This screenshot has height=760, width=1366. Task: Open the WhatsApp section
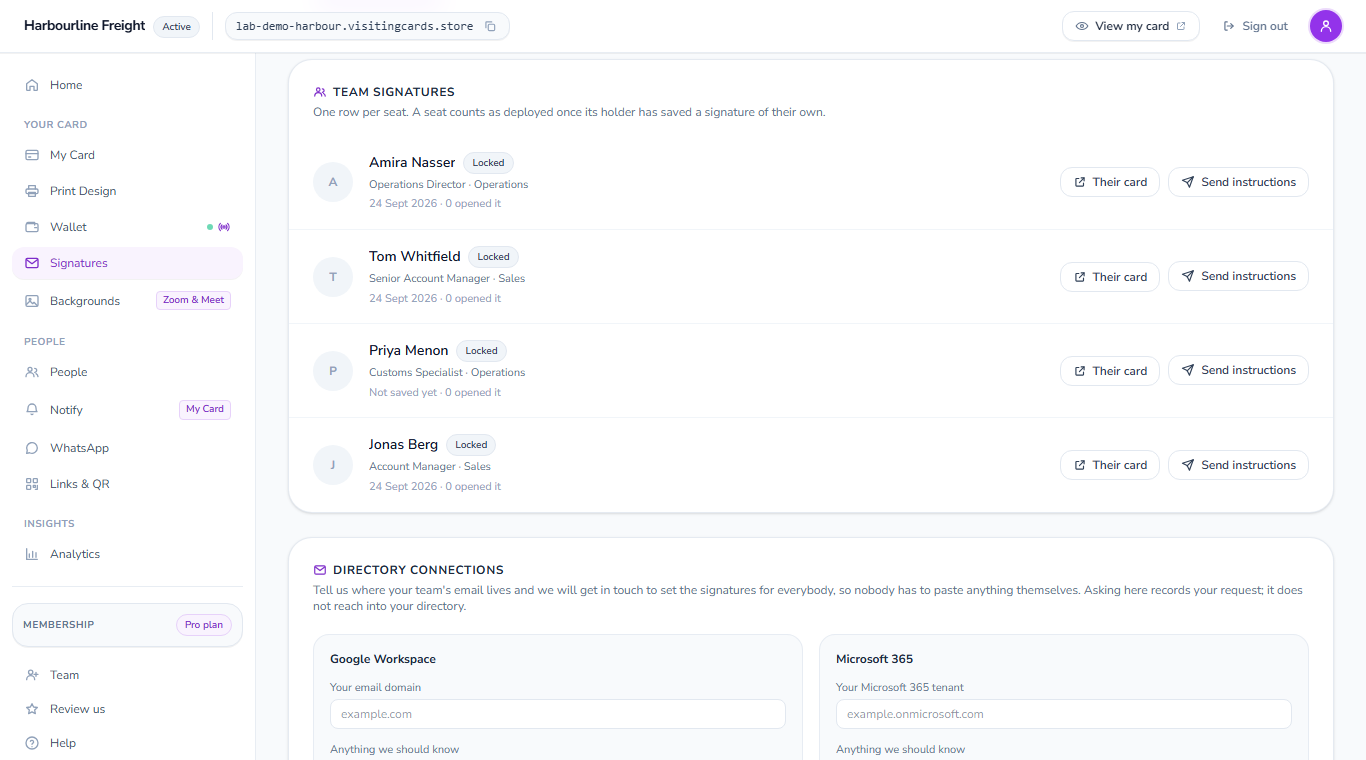click(127, 448)
